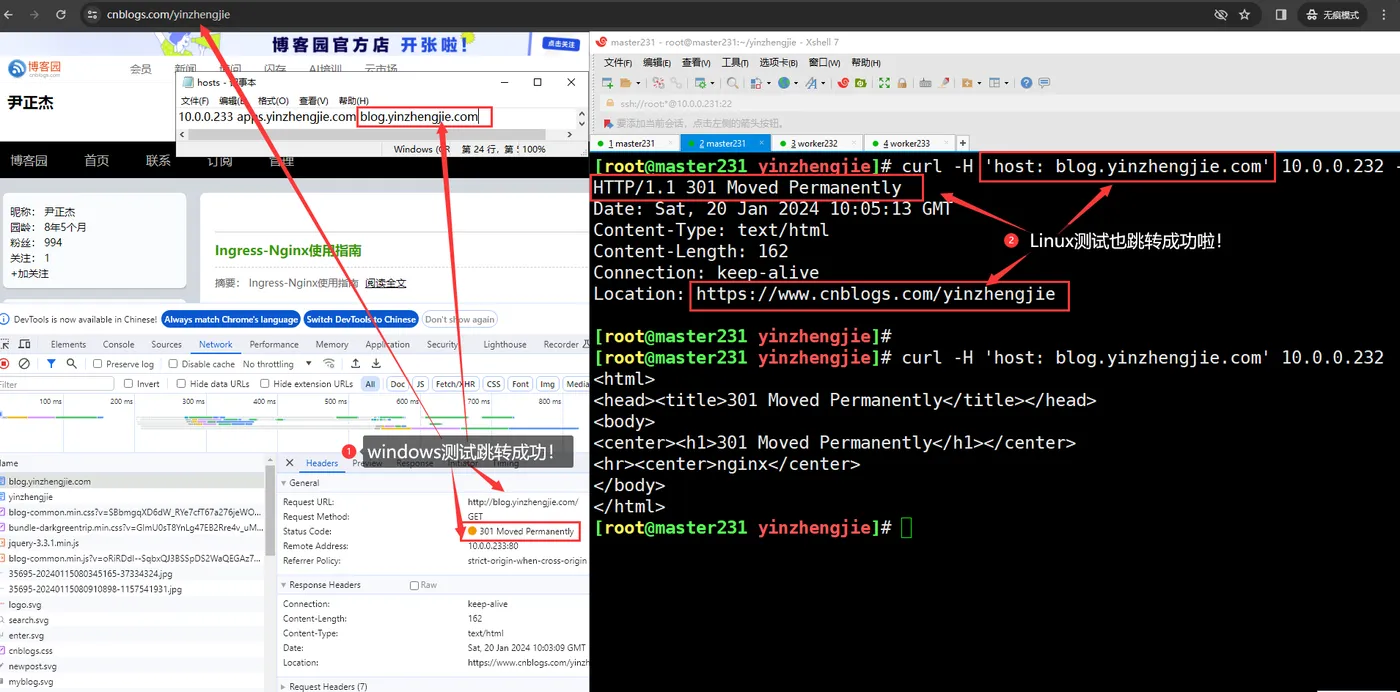The height and width of the screenshot is (692, 1400).
Task: Open dropdown arrow beside Xshell globe icon
Action: (x=795, y=83)
